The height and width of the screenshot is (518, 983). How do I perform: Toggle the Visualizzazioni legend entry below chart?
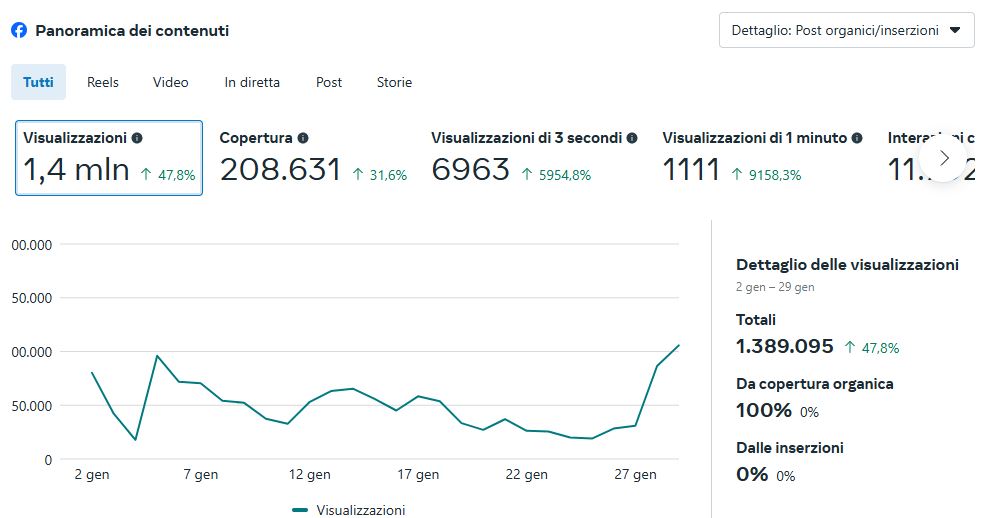pyautogui.click(x=349, y=510)
